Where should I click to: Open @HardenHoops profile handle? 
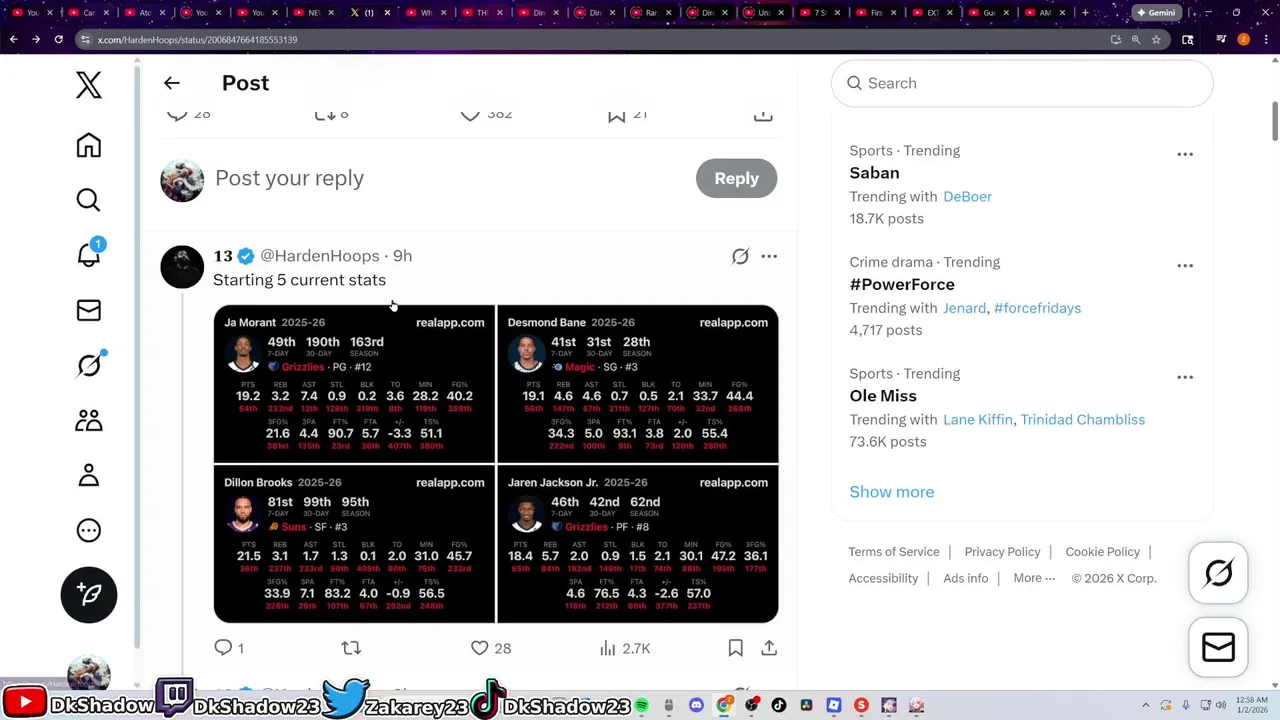(x=320, y=256)
